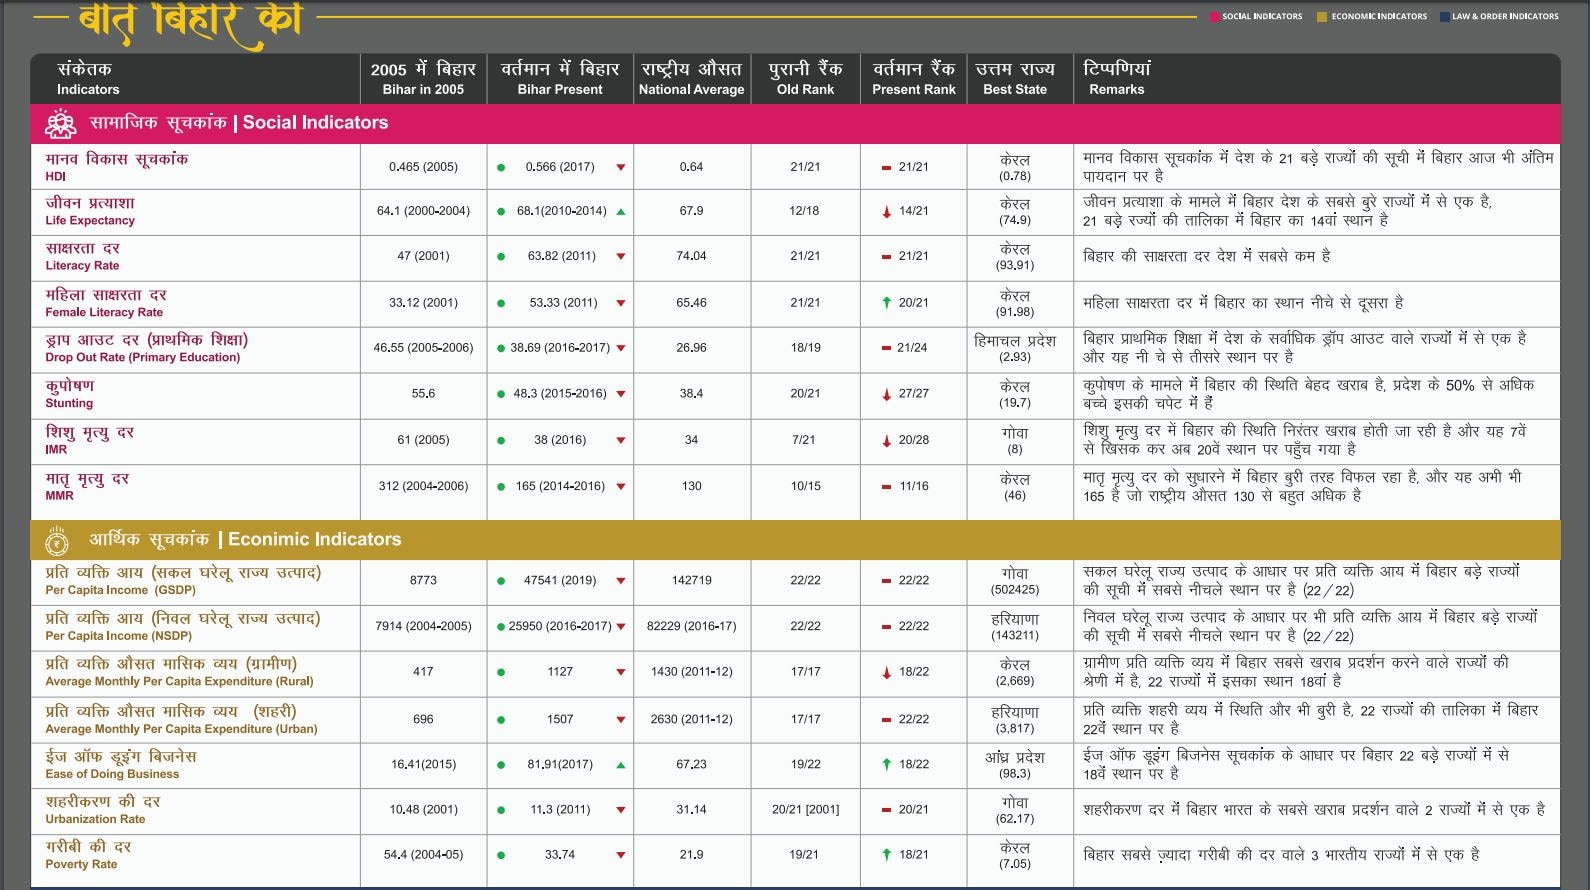
Task: Click the navy Law & Order Indicators legend swatch
Action: coord(1444,17)
